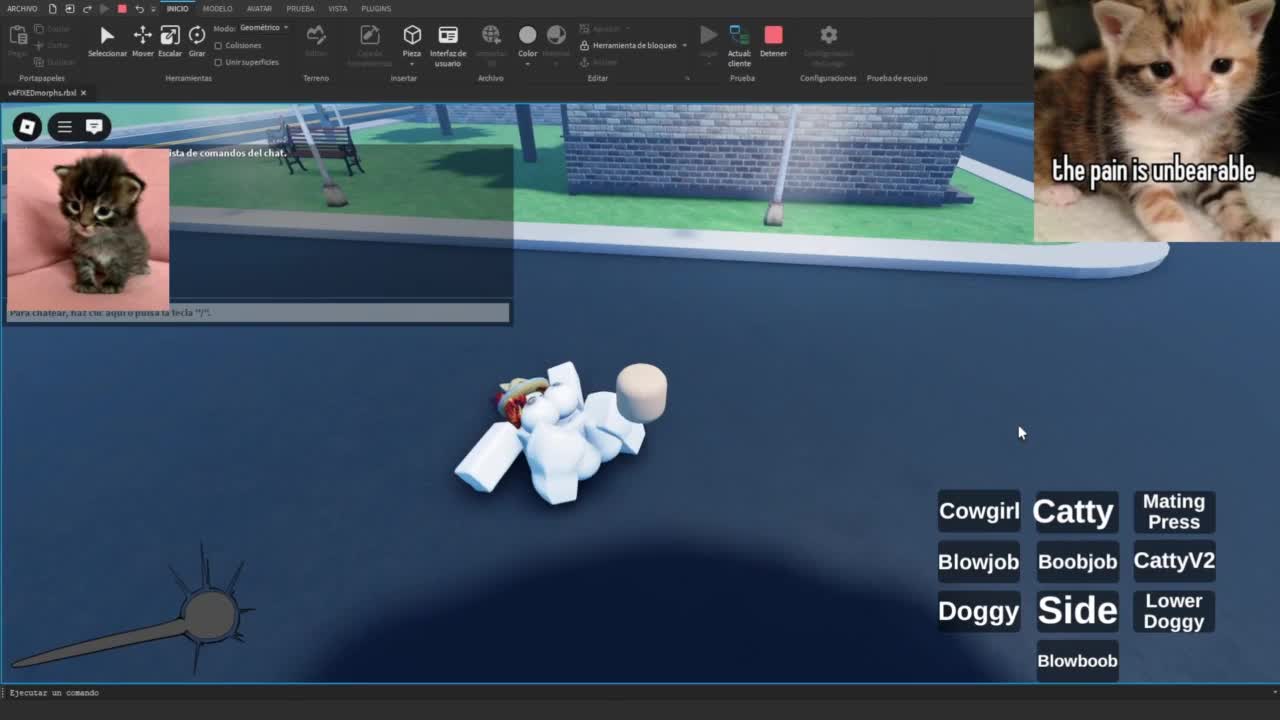
Task: Open the ARCHIVO menu
Action: click(22, 9)
